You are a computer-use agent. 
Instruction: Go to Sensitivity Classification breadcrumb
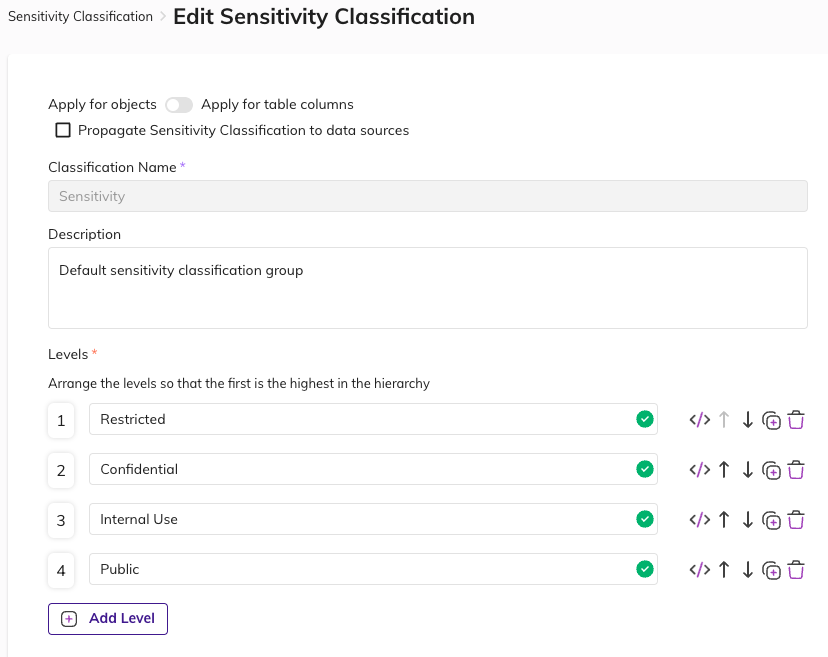coord(80,17)
